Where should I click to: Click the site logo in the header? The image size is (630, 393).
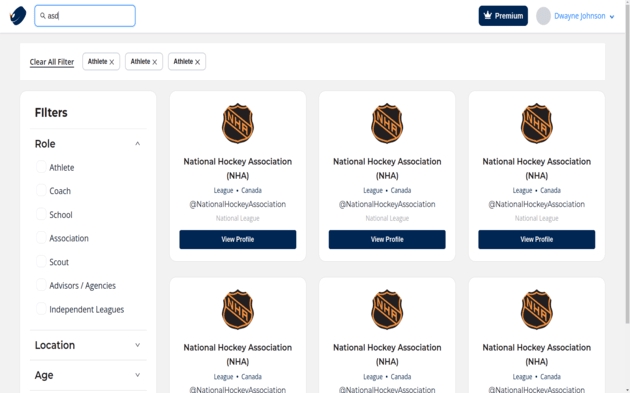18,16
